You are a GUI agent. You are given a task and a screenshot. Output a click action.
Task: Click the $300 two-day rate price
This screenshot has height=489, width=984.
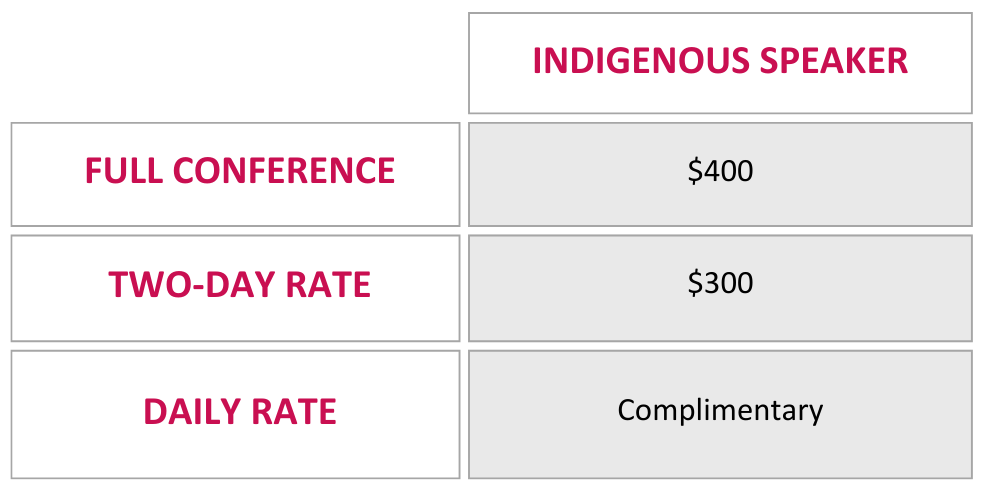click(720, 283)
